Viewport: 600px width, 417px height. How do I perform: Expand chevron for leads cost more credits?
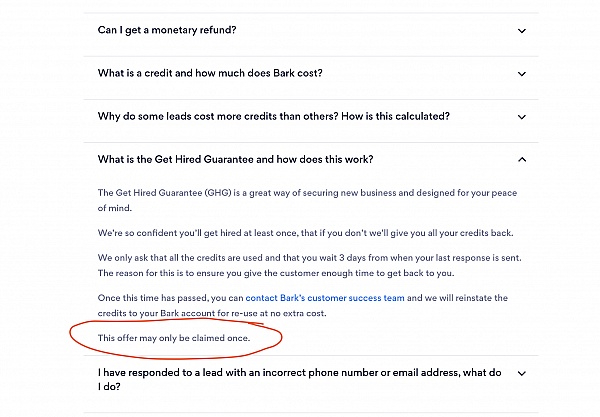pos(521,117)
